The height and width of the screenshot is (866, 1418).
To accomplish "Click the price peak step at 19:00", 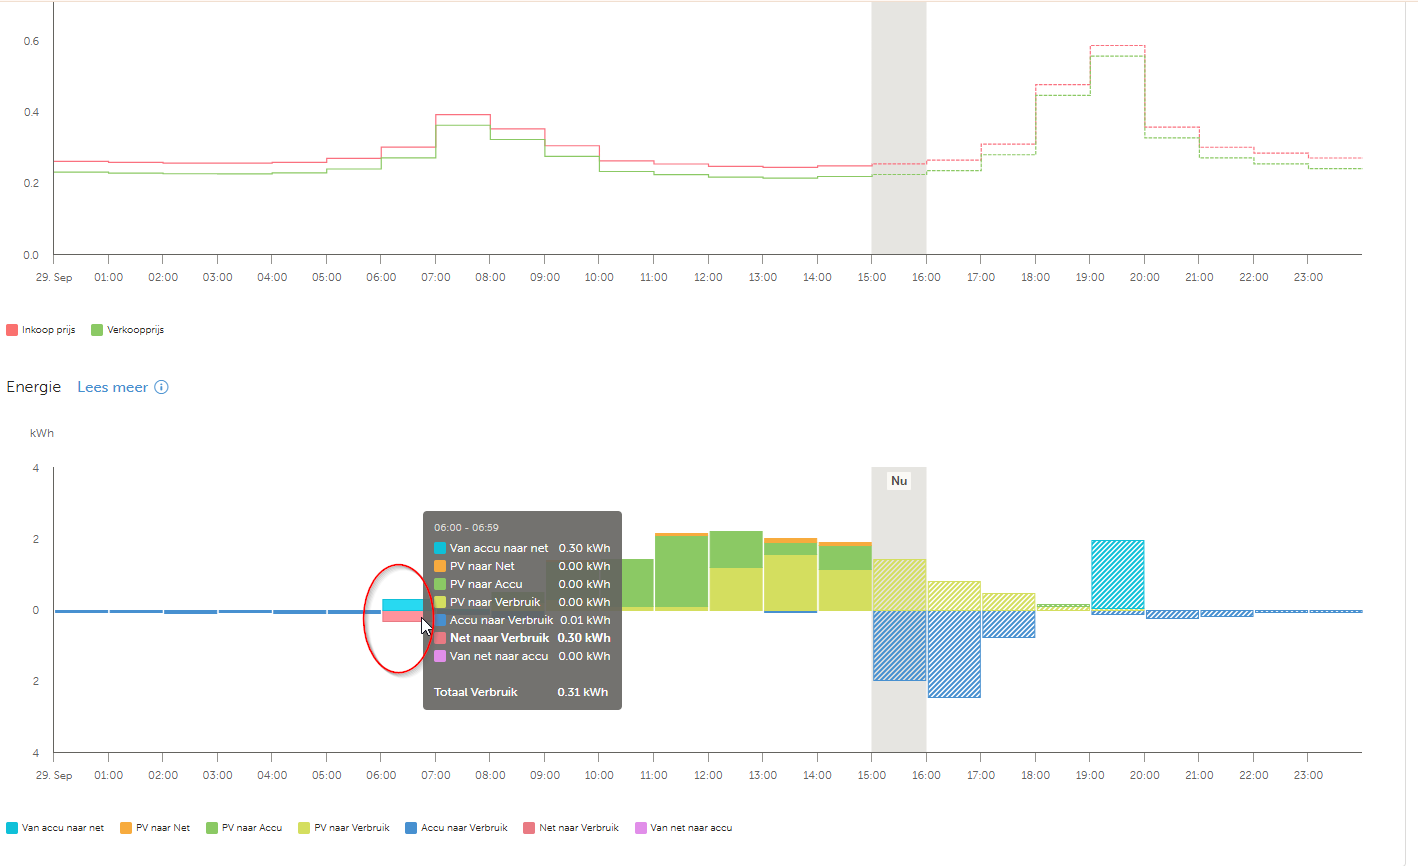I will [x=1118, y=46].
